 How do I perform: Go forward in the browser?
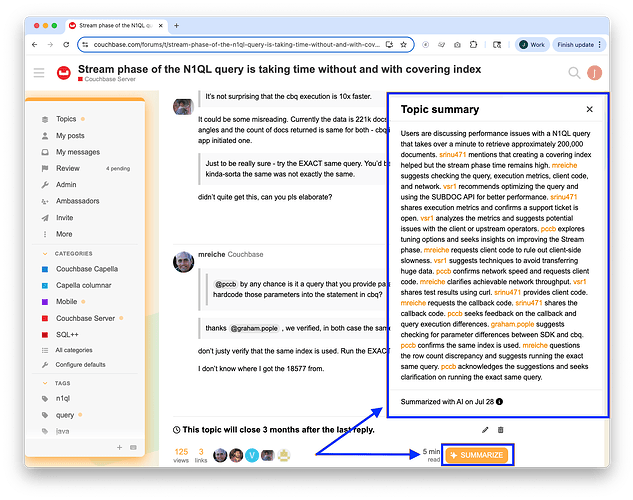coord(50,45)
